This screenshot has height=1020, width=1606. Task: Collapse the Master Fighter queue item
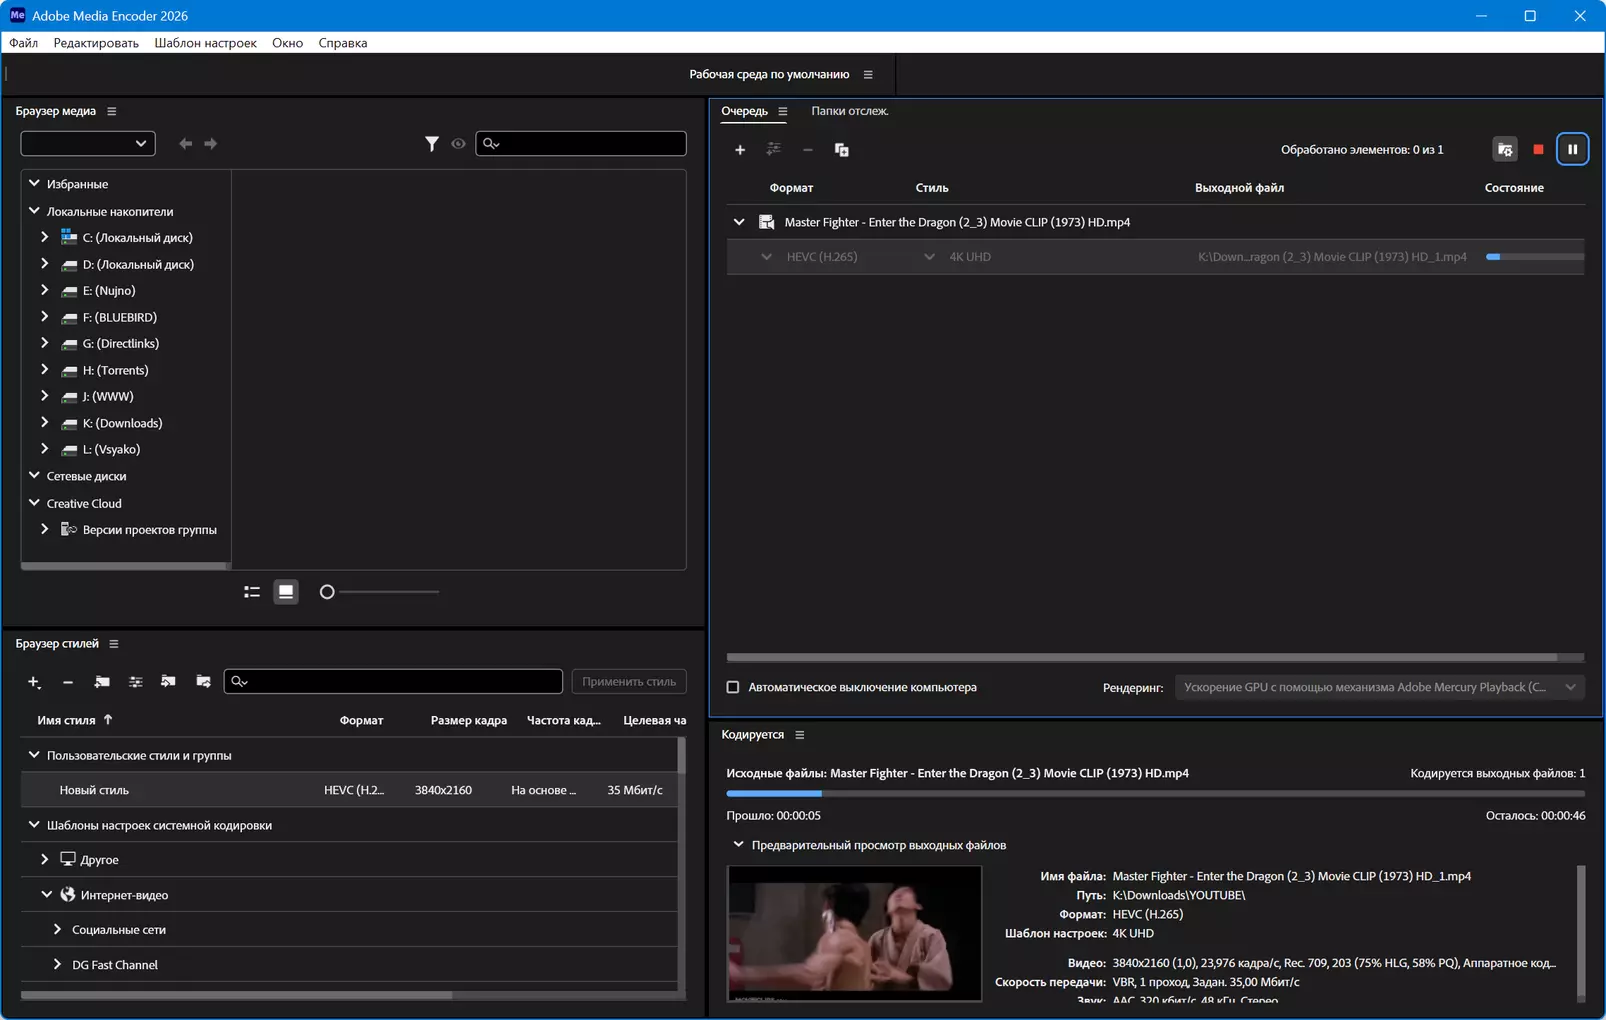[x=739, y=222]
